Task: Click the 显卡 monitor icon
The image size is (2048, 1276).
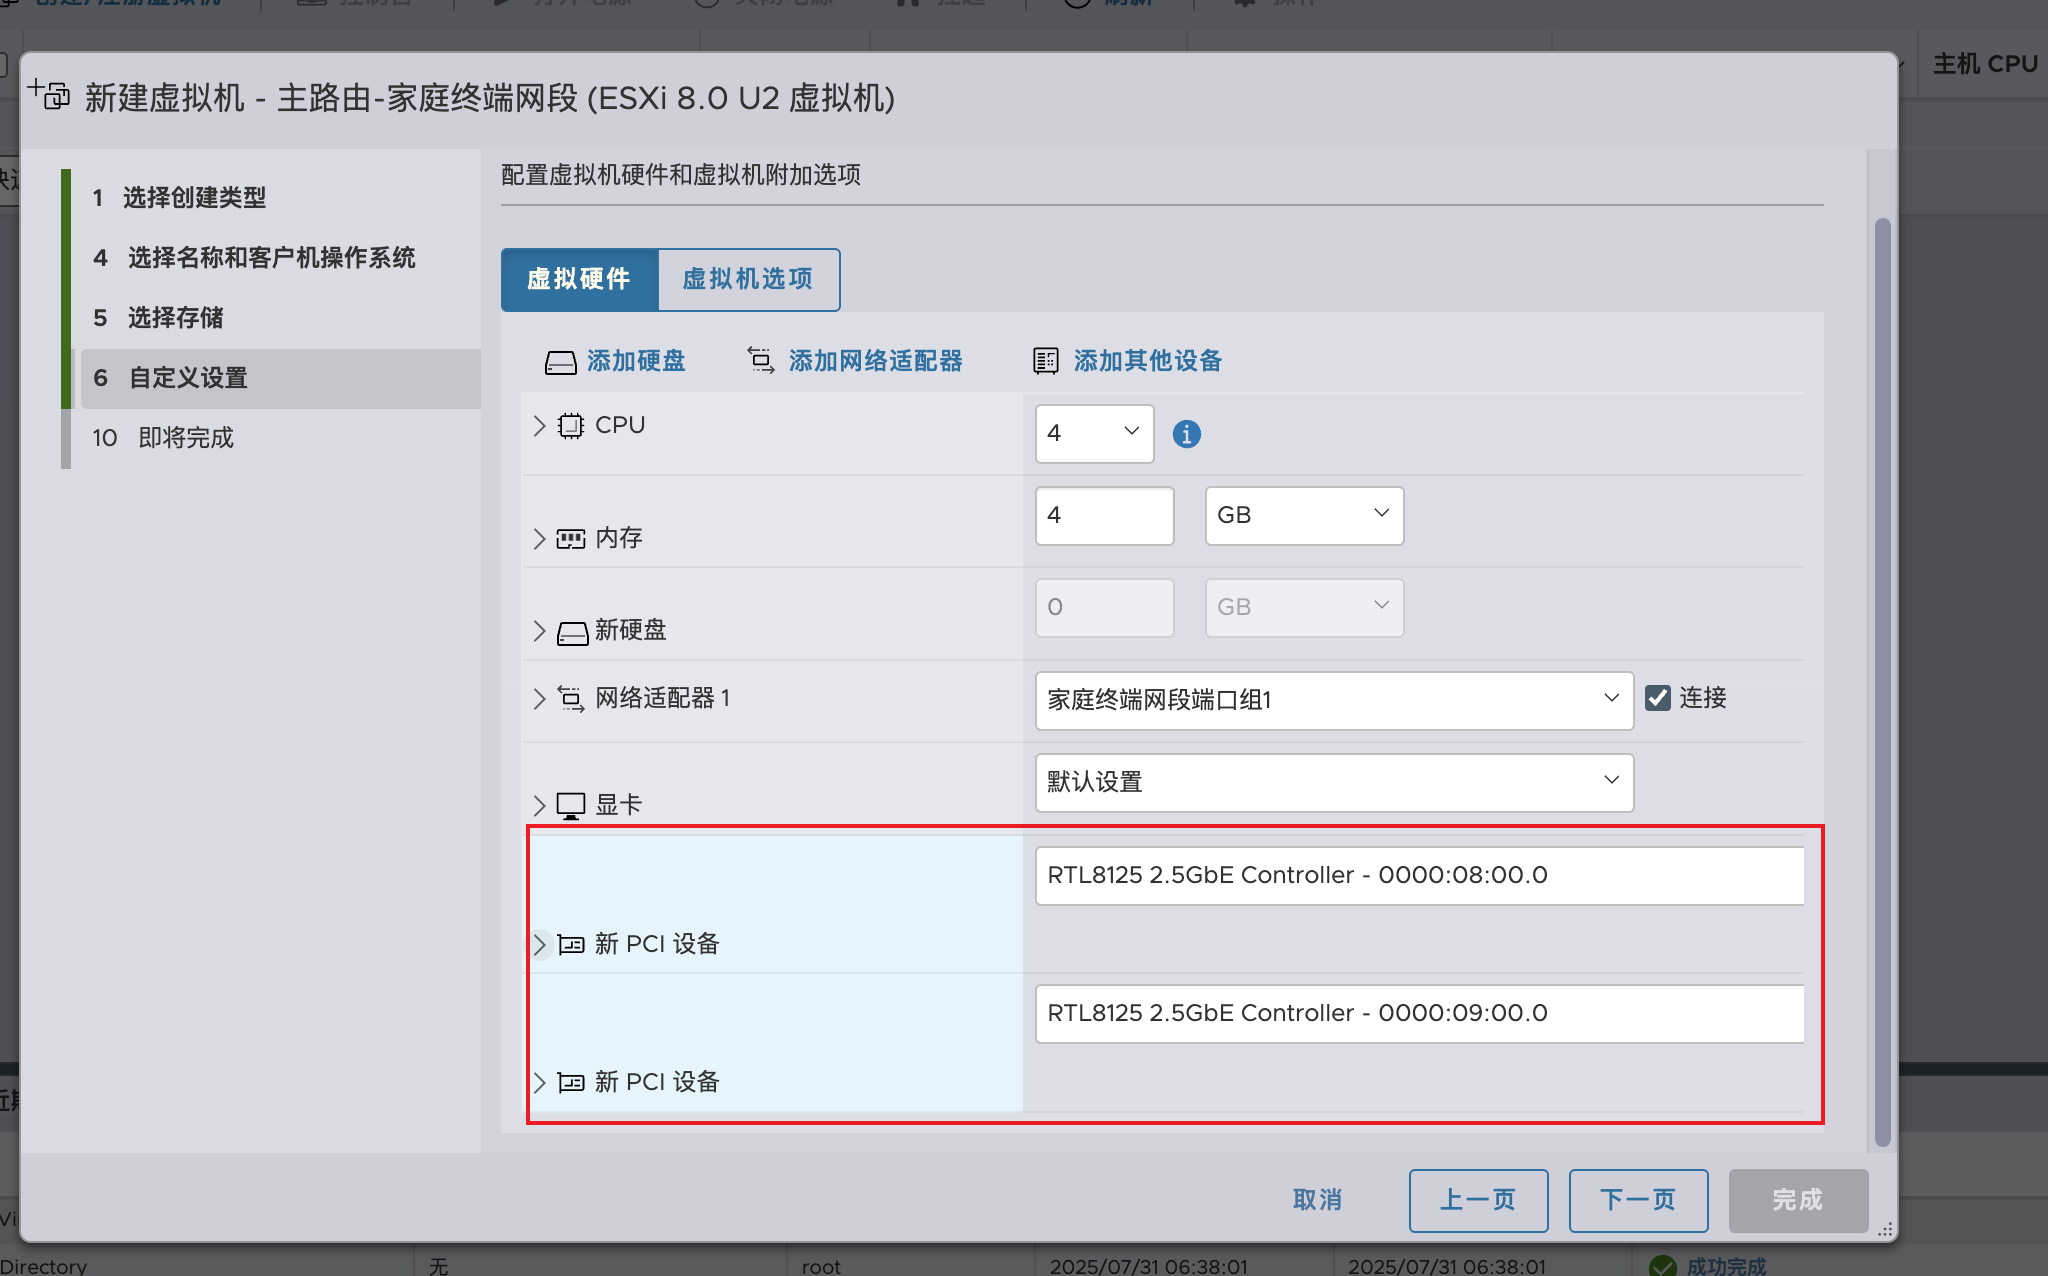Action: click(571, 806)
